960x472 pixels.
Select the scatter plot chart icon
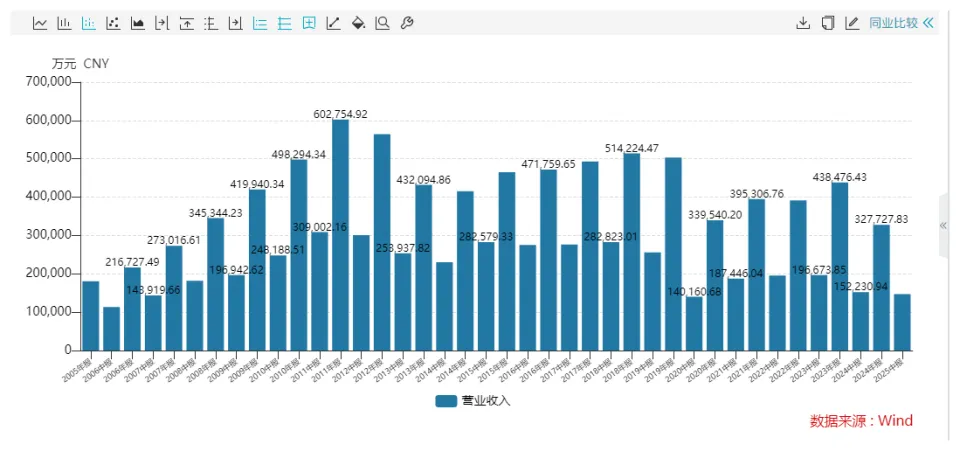click(113, 23)
